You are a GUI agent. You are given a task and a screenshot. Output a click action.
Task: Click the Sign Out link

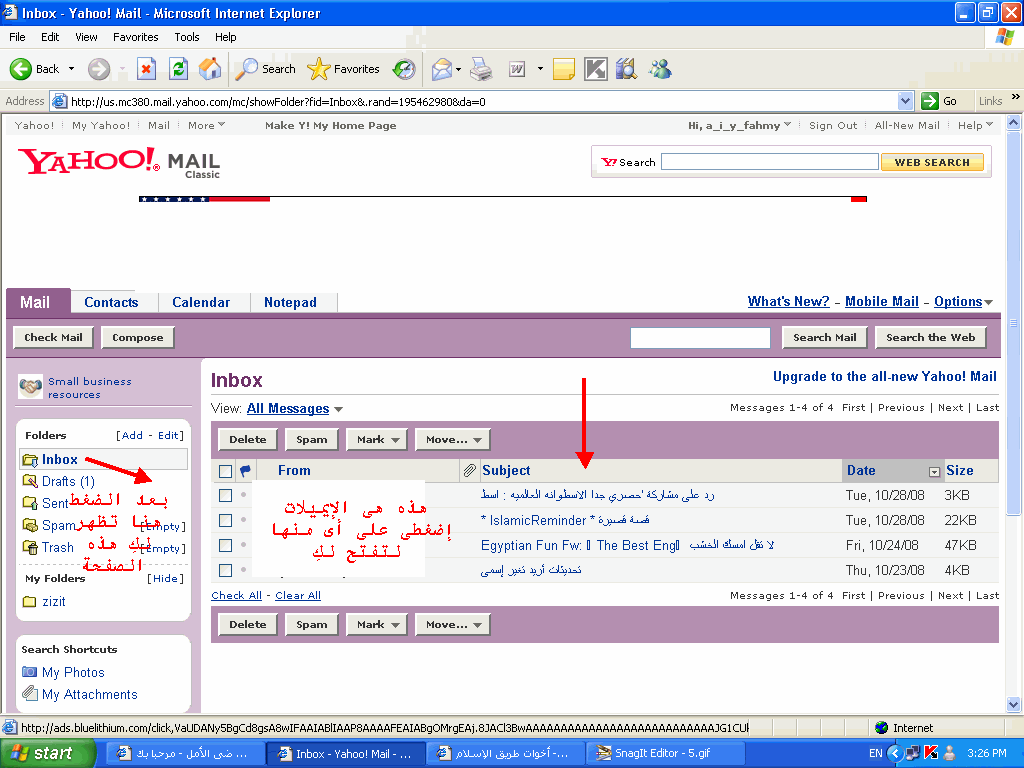click(833, 125)
